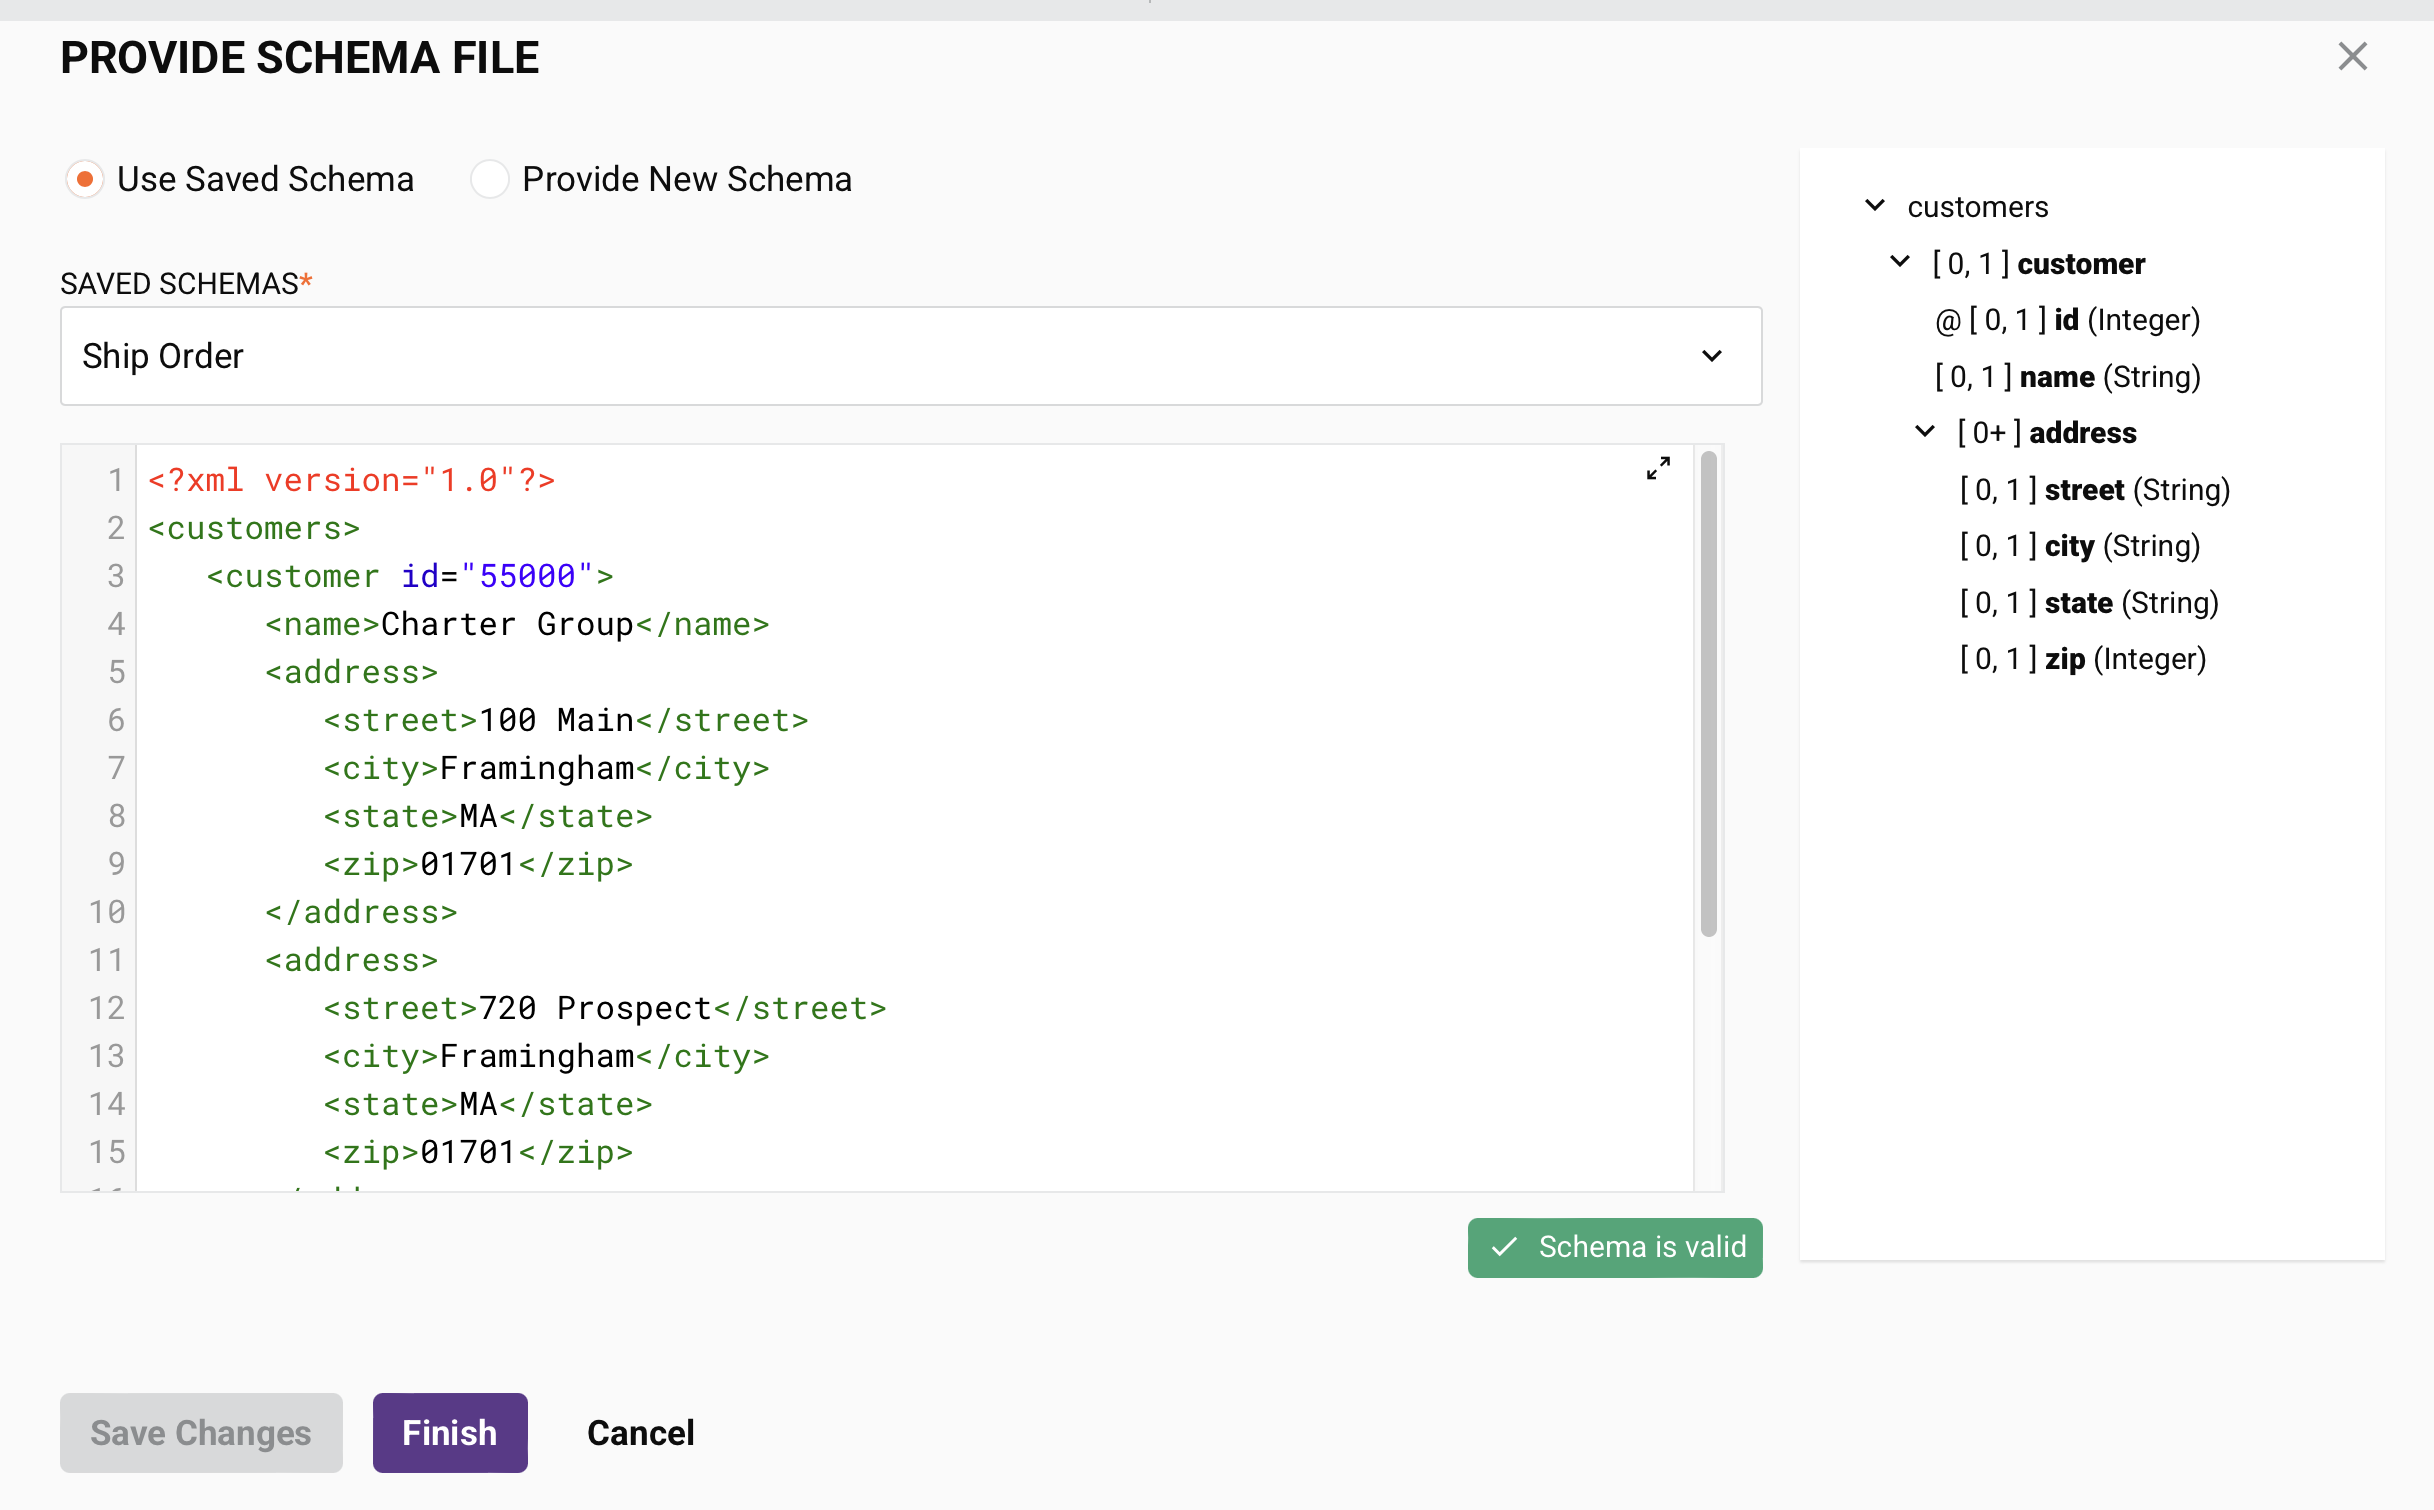
Task: Close the Provide Schema File dialog
Action: coord(2352,56)
